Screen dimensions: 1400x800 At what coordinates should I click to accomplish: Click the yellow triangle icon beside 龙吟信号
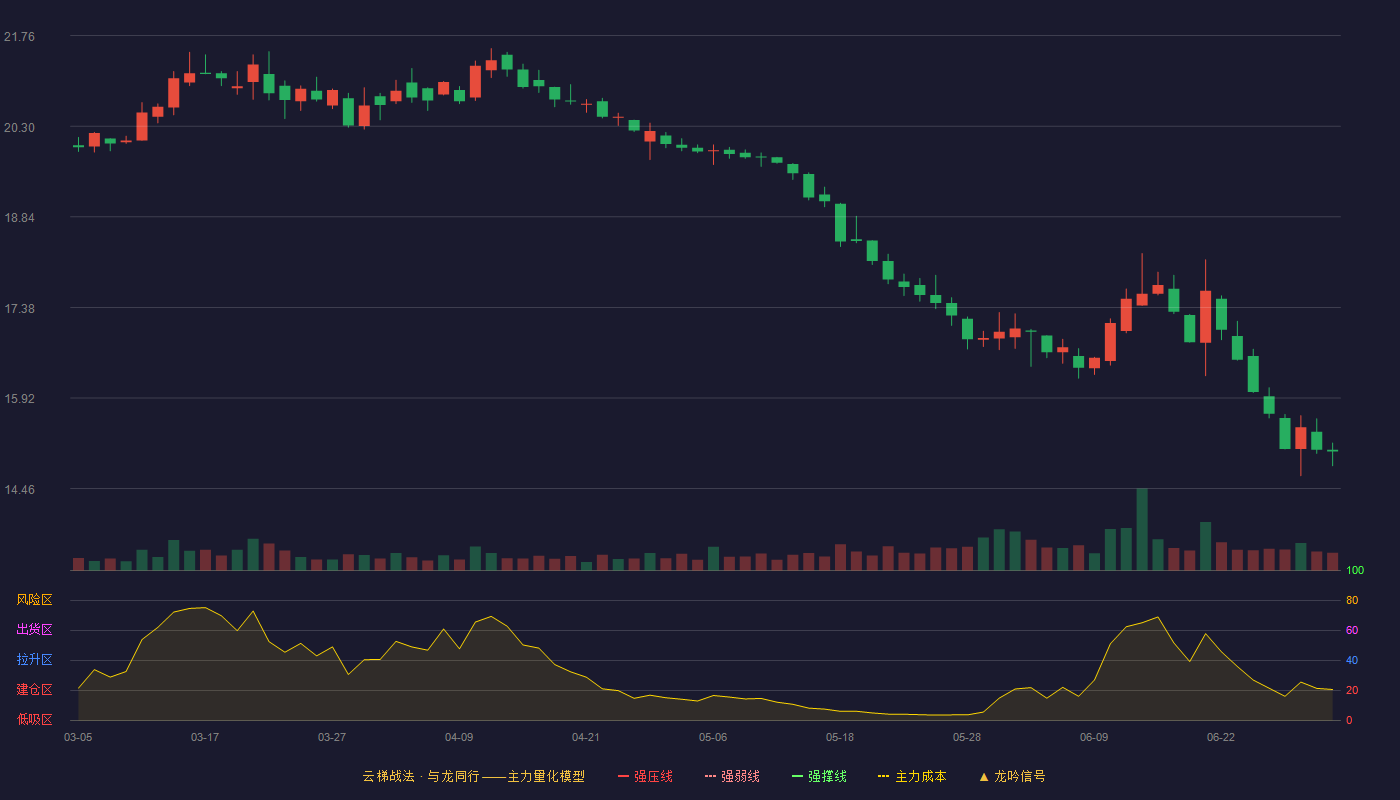pyautogui.click(x=983, y=776)
